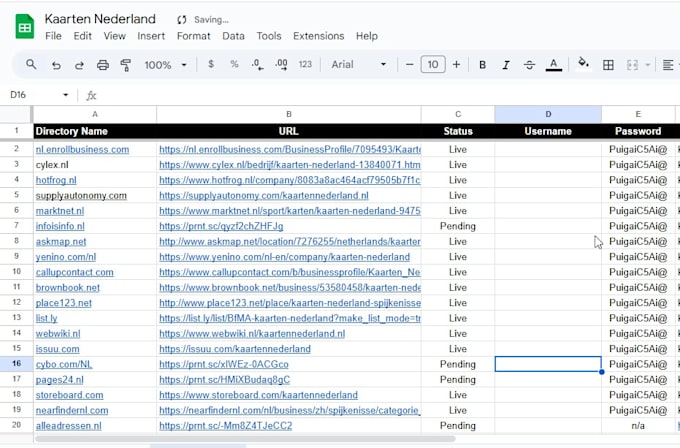Open the Google Sheets home icon
This screenshot has height=448, width=680.
[25, 27]
